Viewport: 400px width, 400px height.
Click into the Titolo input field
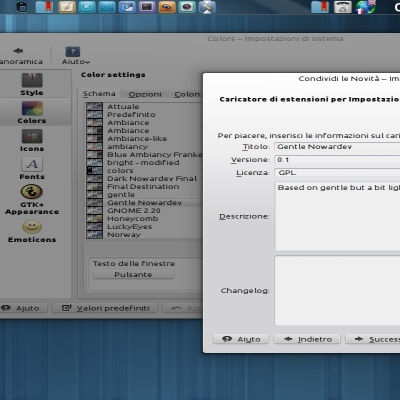click(x=337, y=147)
